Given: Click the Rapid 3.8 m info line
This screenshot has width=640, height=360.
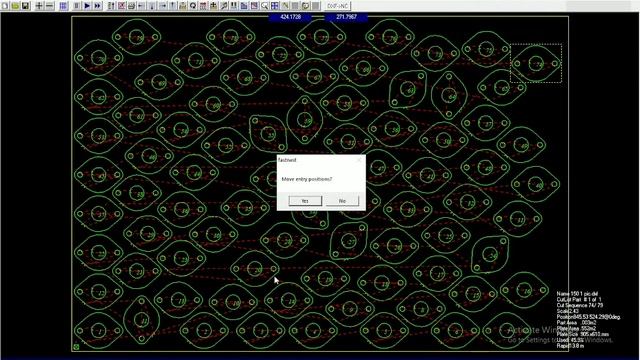Looking at the screenshot, I should [x=570, y=346].
